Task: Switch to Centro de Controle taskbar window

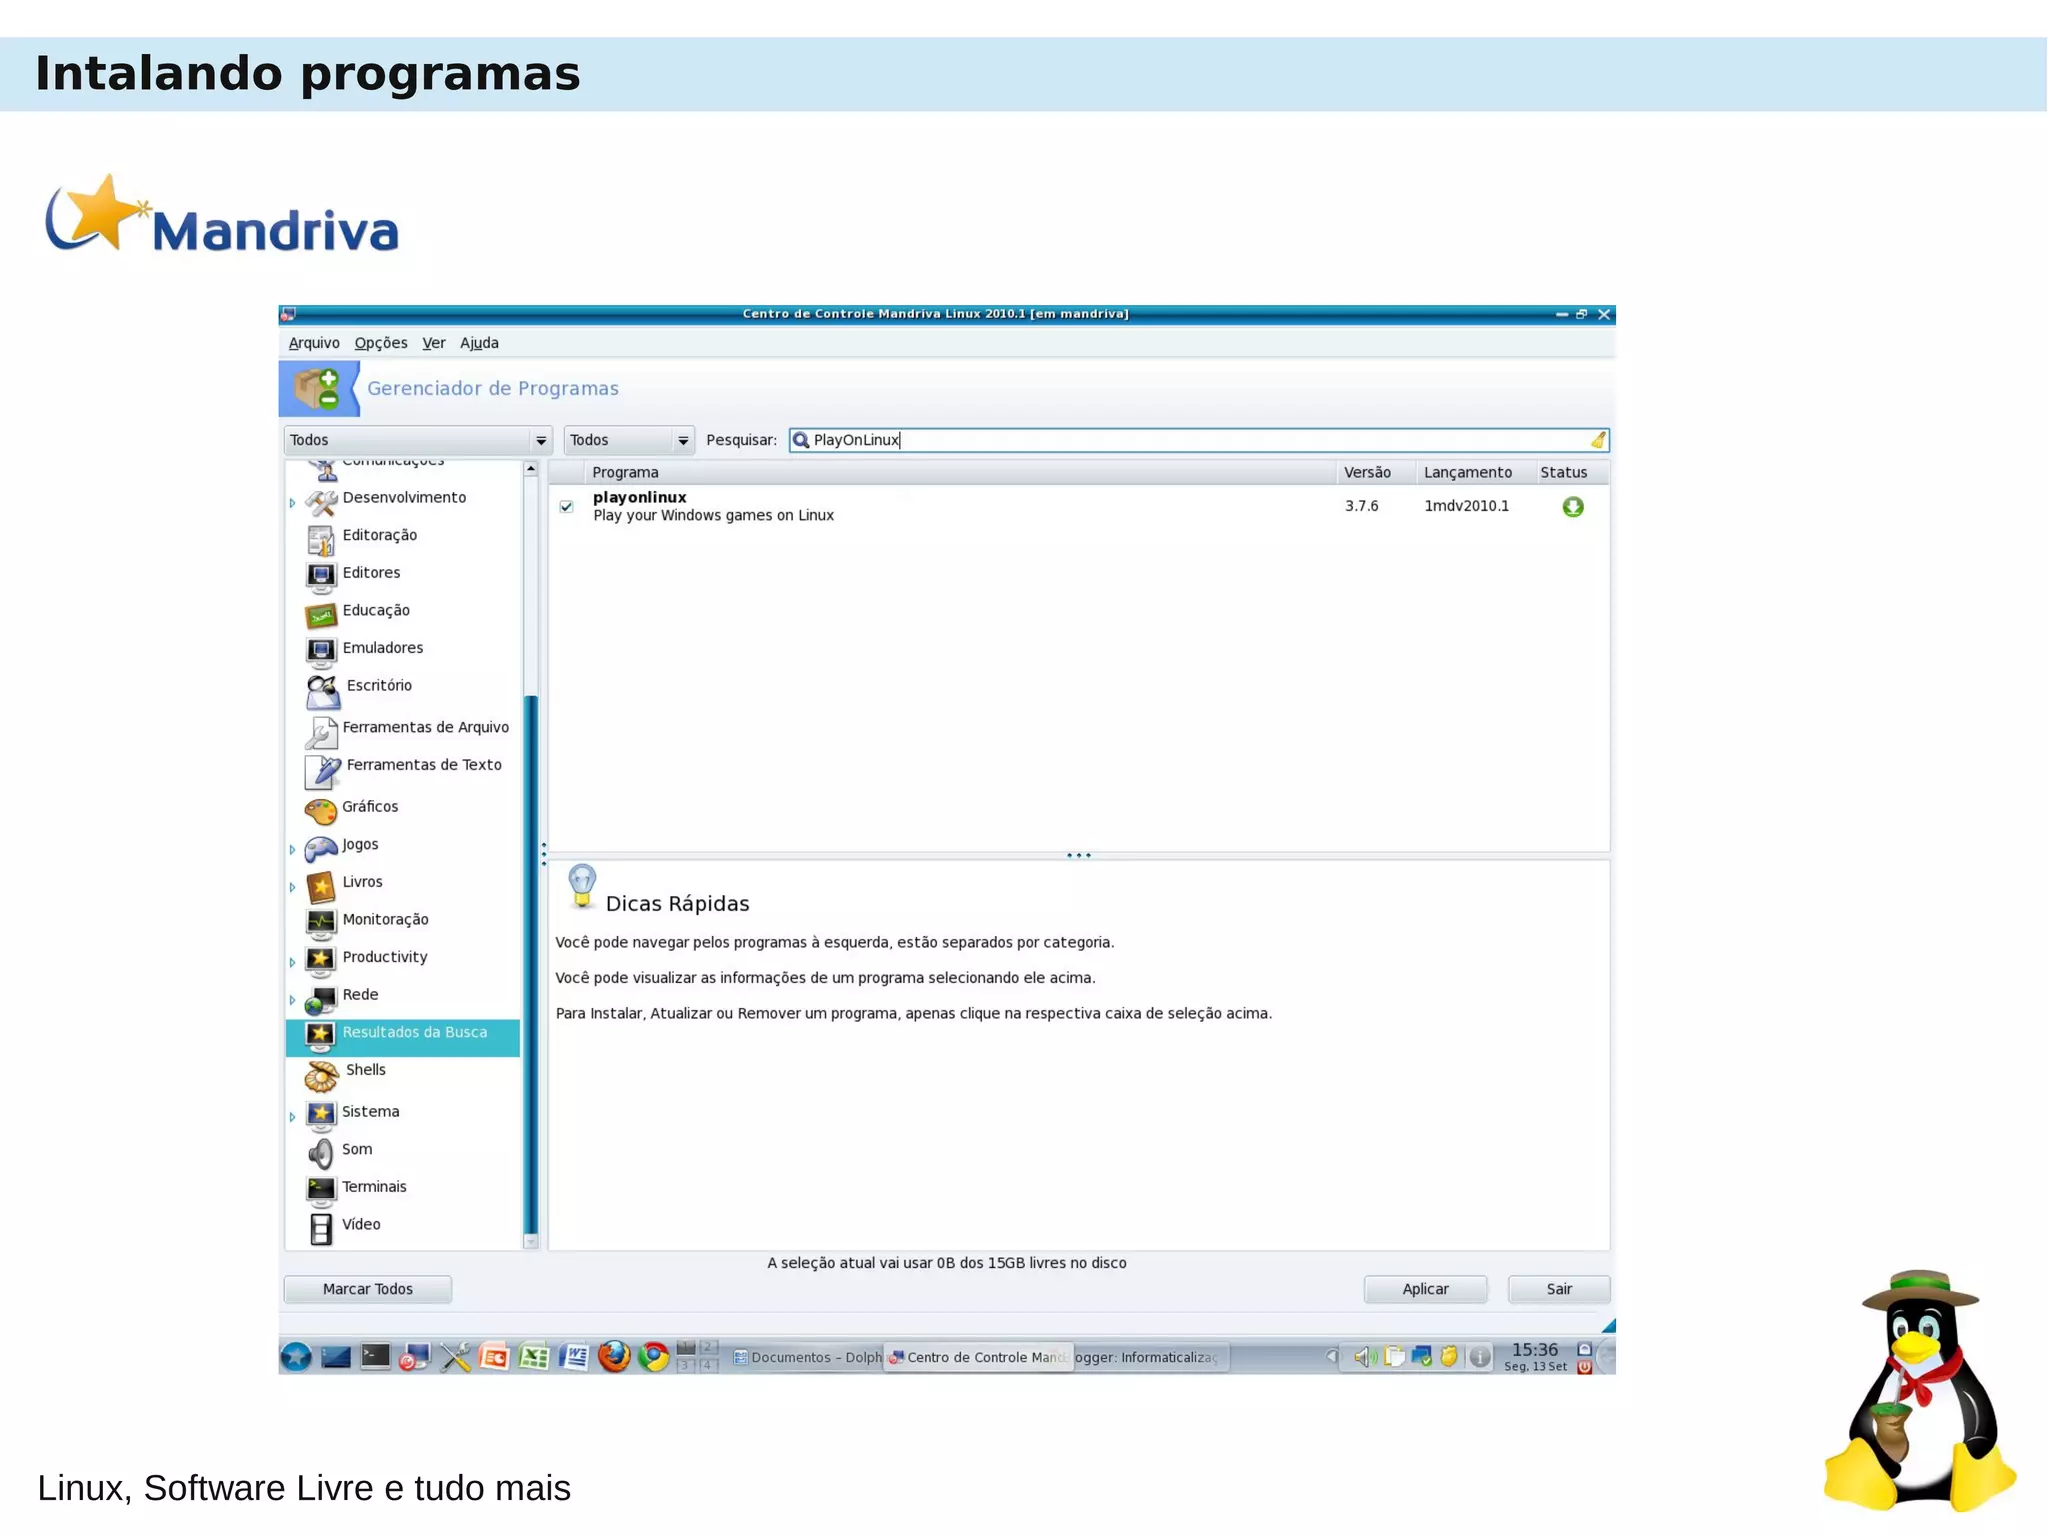Action: tap(979, 1357)
